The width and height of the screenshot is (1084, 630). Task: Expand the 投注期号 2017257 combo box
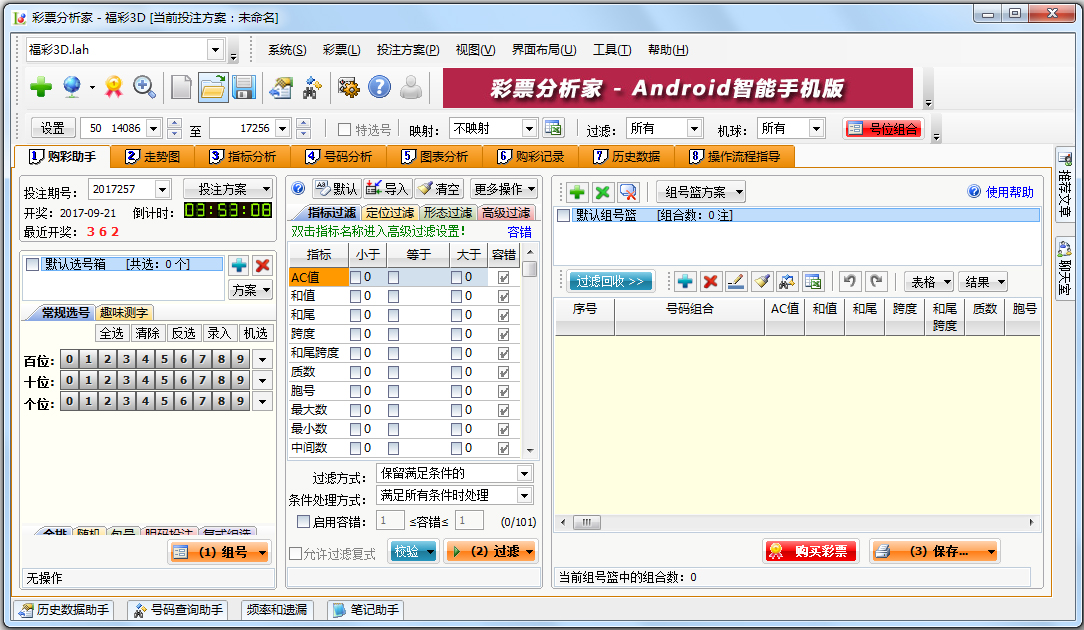[x=161, y=189]
